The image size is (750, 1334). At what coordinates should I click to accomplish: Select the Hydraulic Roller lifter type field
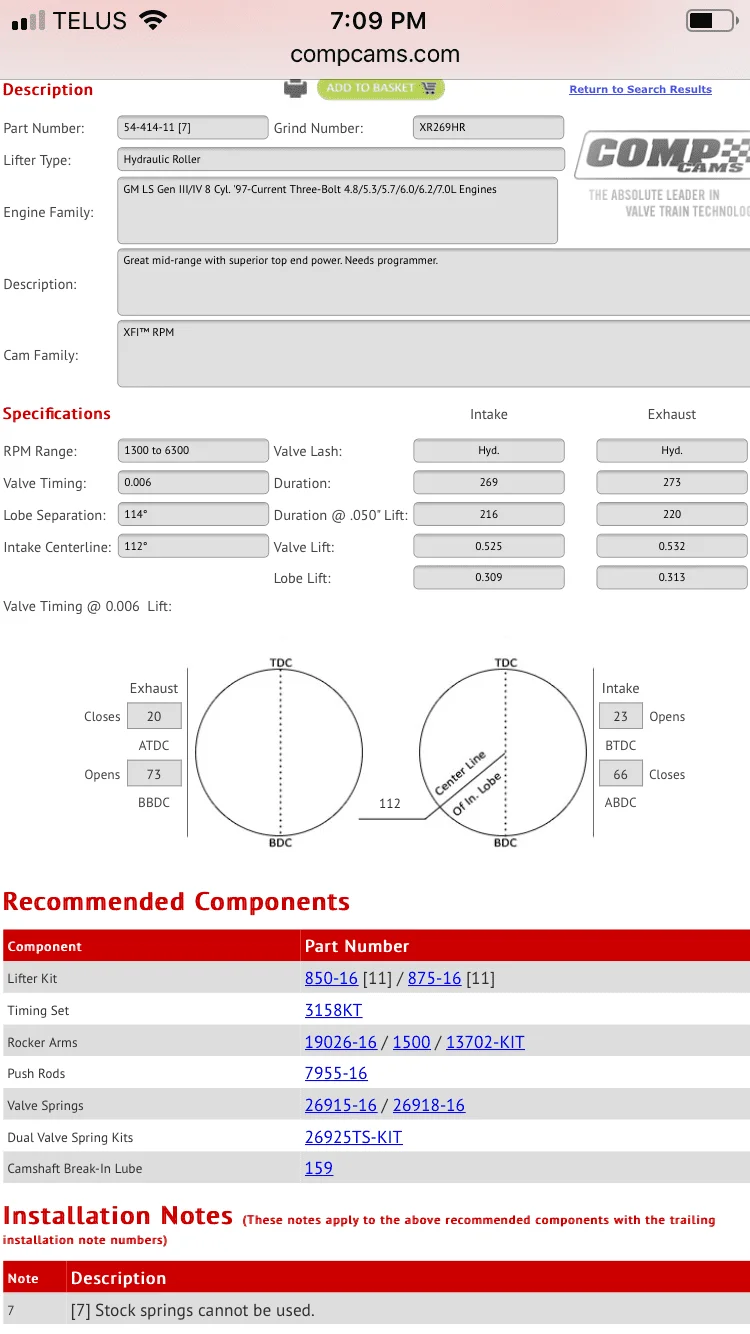pos(341,159)
